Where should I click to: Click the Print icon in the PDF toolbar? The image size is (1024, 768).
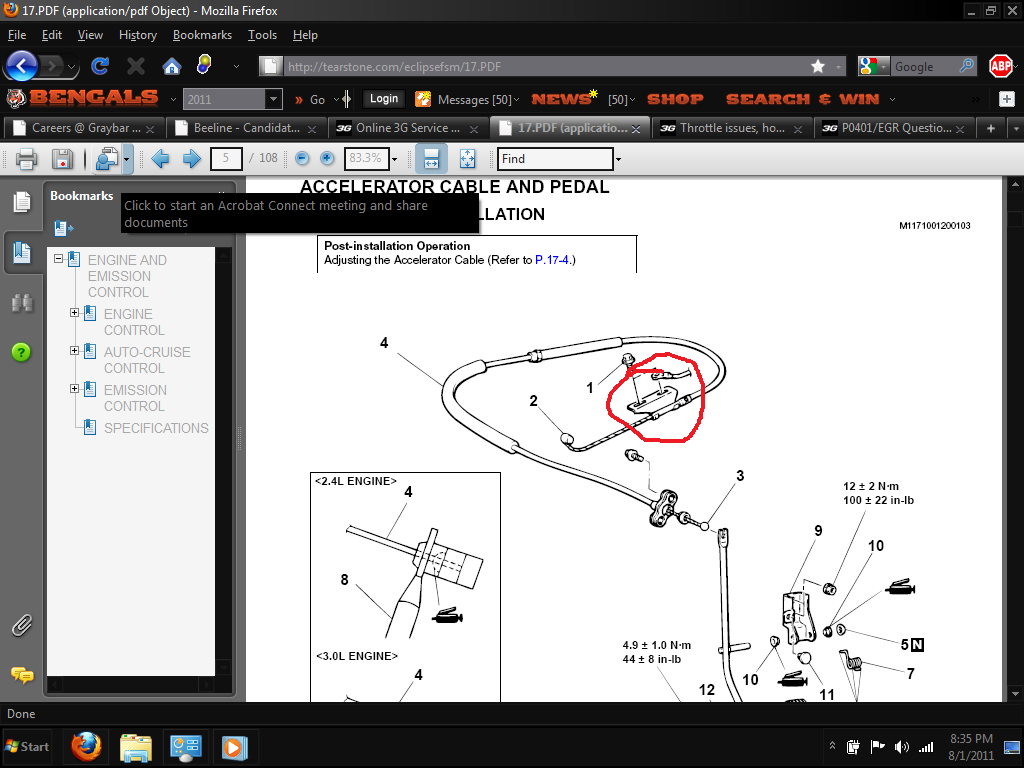click(x=26, y=159)
